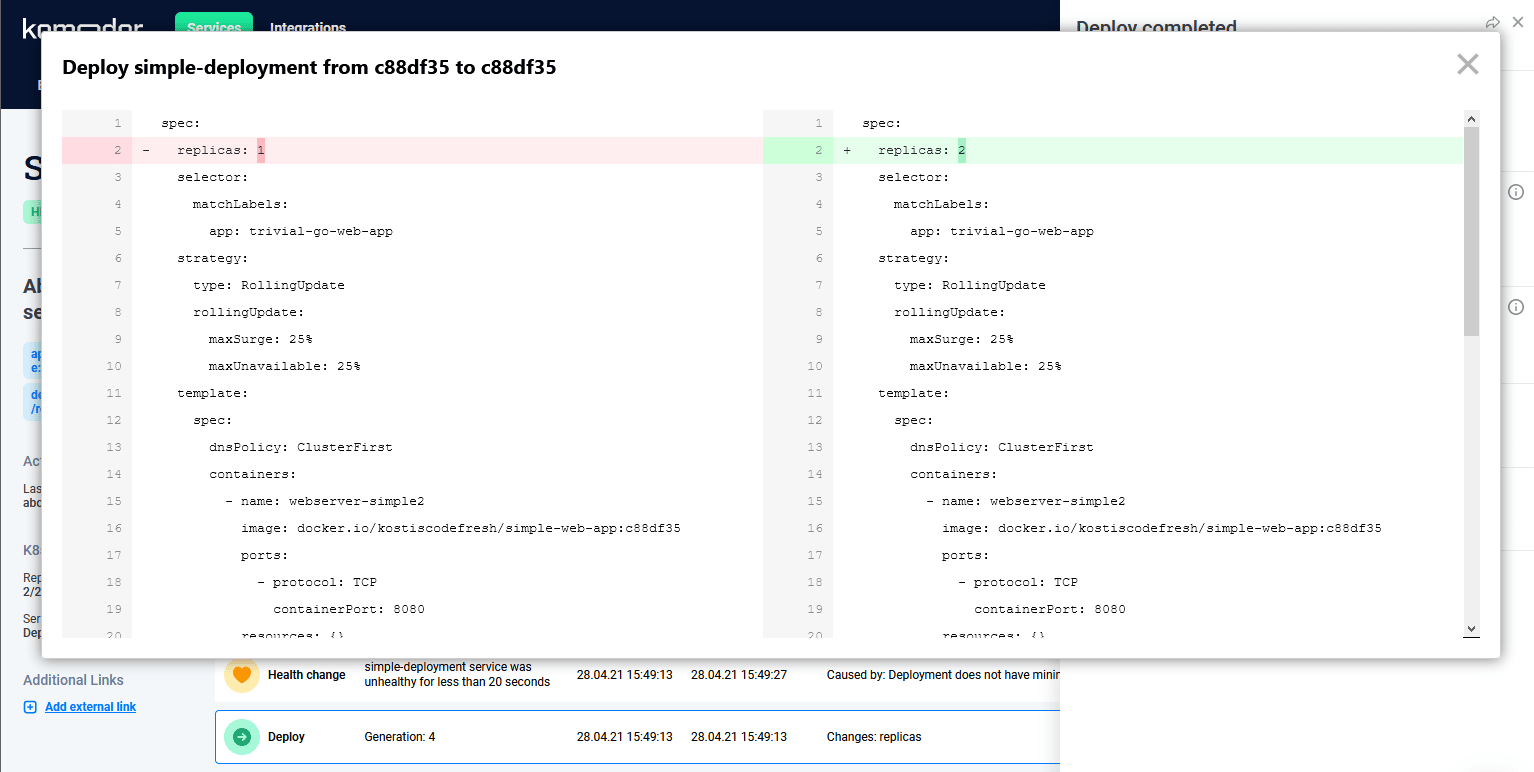Click the added line 'replicas: 2'
This screenshot has height=772, width=1534.
[x=921, y=150]
